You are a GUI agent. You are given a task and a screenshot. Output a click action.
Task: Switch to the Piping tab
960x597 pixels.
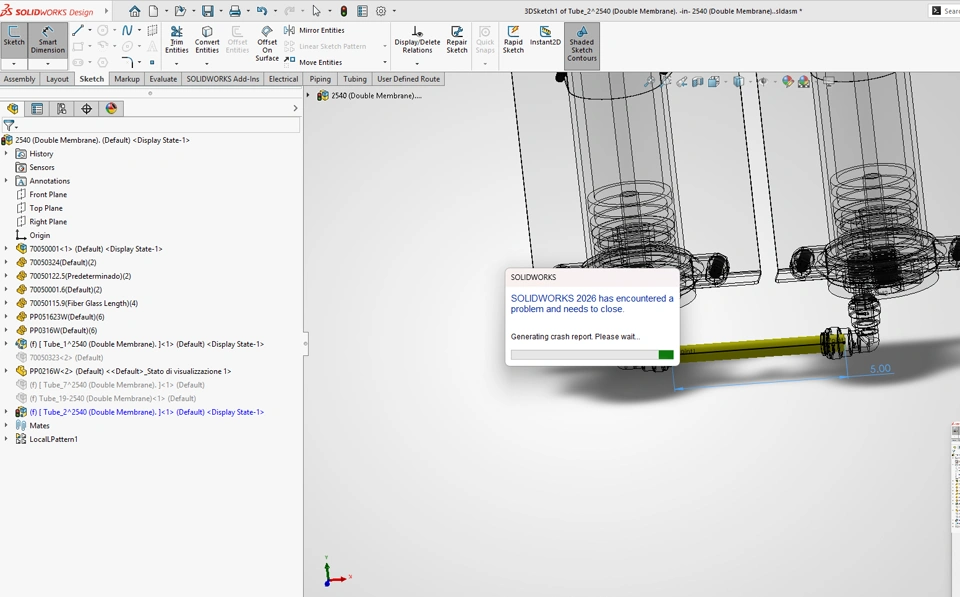[x=320, y=79]
